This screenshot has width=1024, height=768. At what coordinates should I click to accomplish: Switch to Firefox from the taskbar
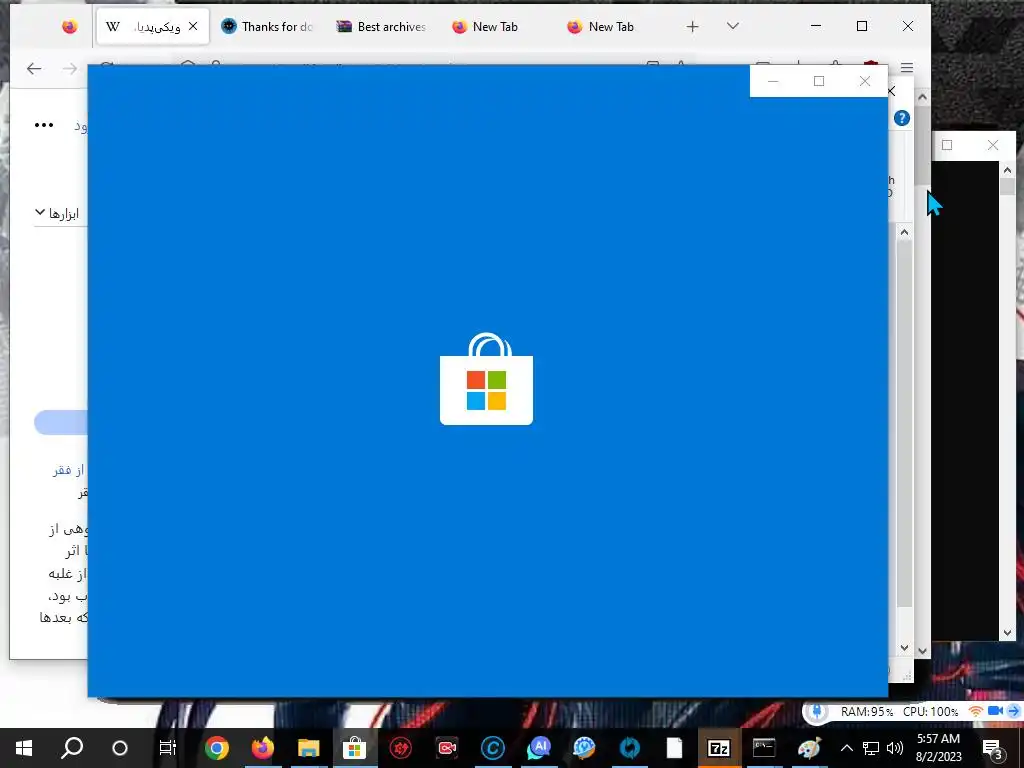point(263,748)
